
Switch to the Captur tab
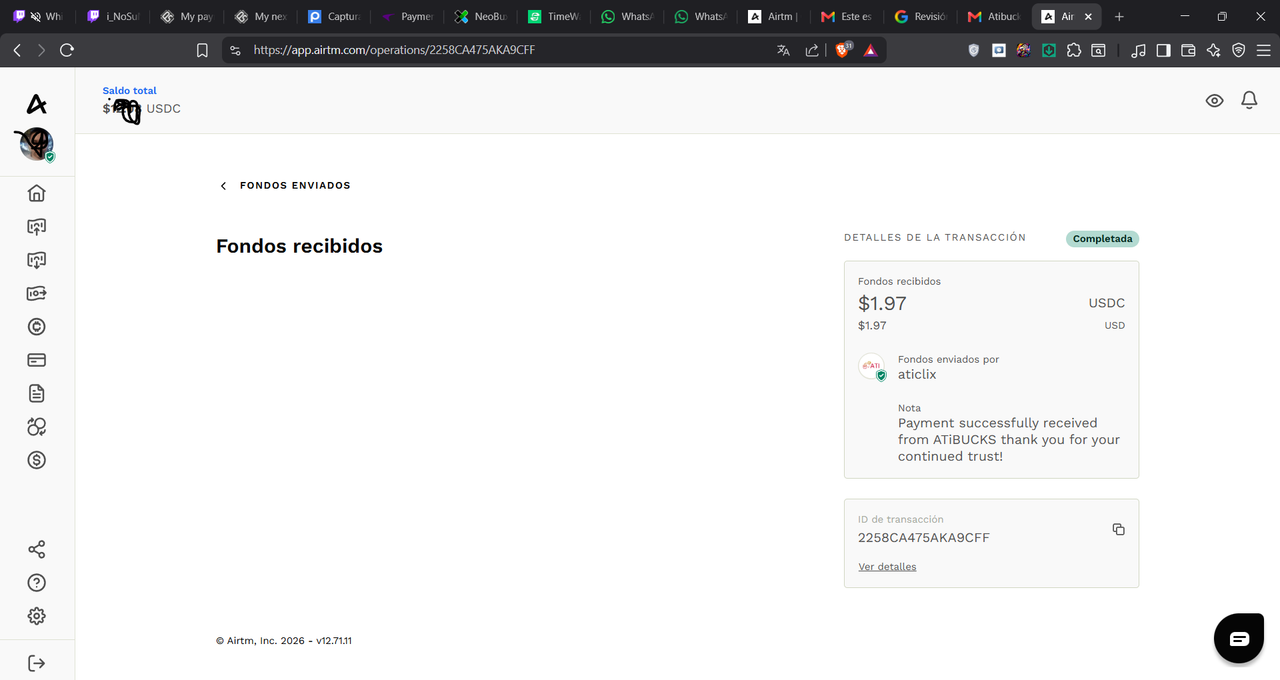(x=335, y=17)
